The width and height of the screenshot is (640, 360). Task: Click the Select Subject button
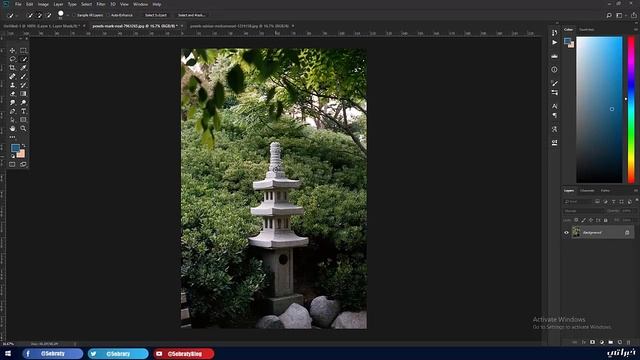click(156, 15)
